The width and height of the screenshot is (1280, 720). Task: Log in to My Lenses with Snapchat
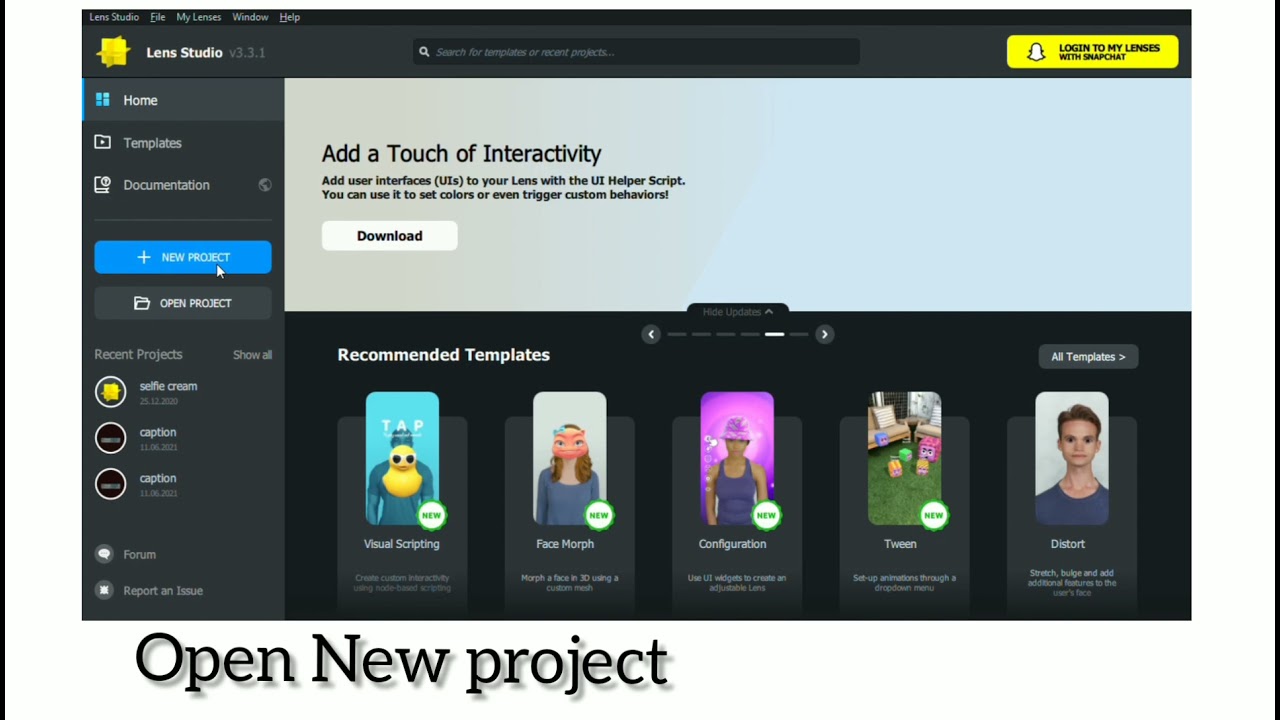pyautogui.click(x=1093, y=52)
